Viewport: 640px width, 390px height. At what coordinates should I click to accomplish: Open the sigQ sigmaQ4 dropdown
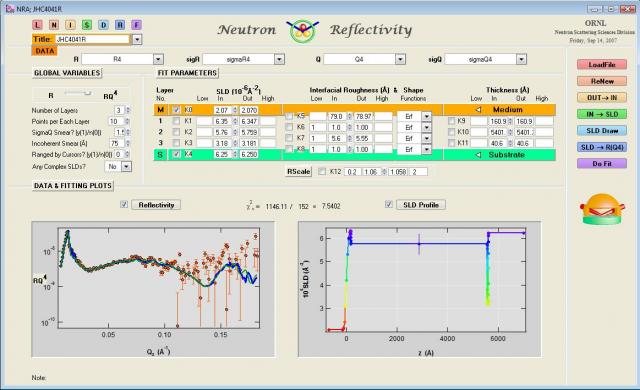(x=521, y=59)
